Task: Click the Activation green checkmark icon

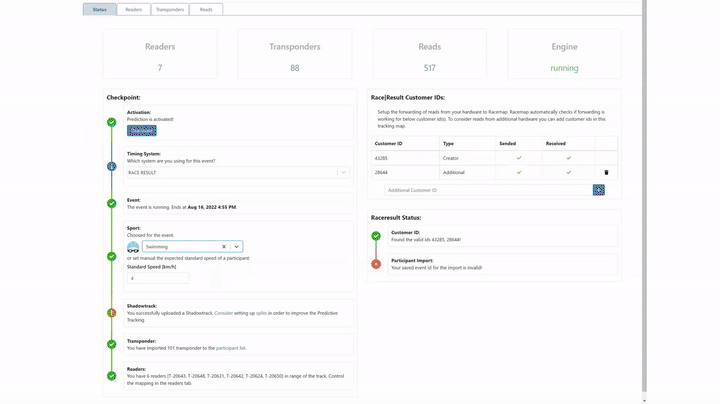Action: pos(112,122)
